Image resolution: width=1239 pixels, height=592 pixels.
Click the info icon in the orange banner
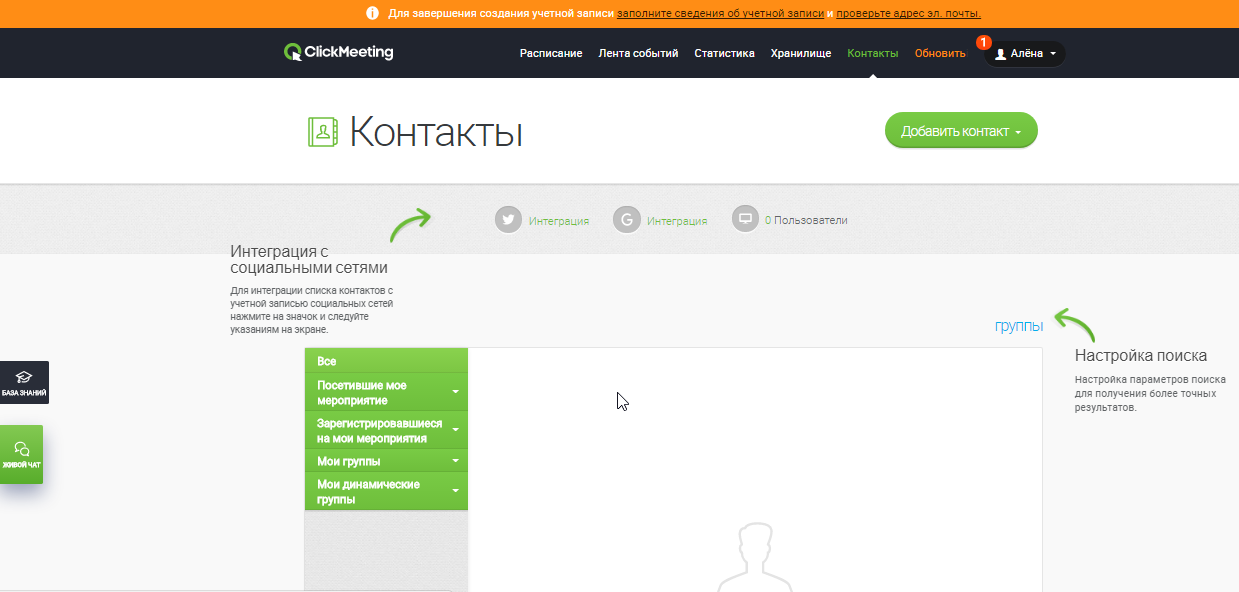coord(370,15)
